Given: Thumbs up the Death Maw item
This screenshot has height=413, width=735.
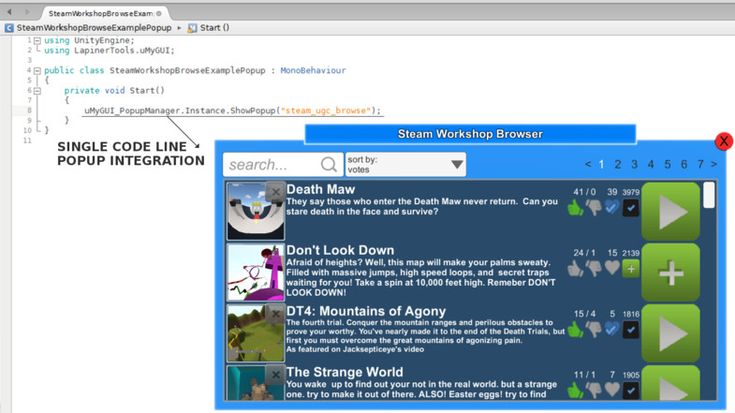Looking at the screenshot, I should coord(574,208).
